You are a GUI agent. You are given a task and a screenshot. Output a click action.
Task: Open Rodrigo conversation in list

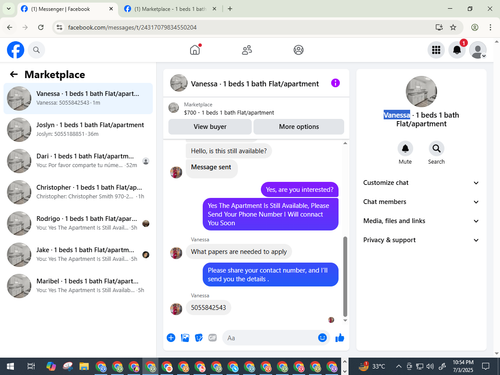point(78,223)
